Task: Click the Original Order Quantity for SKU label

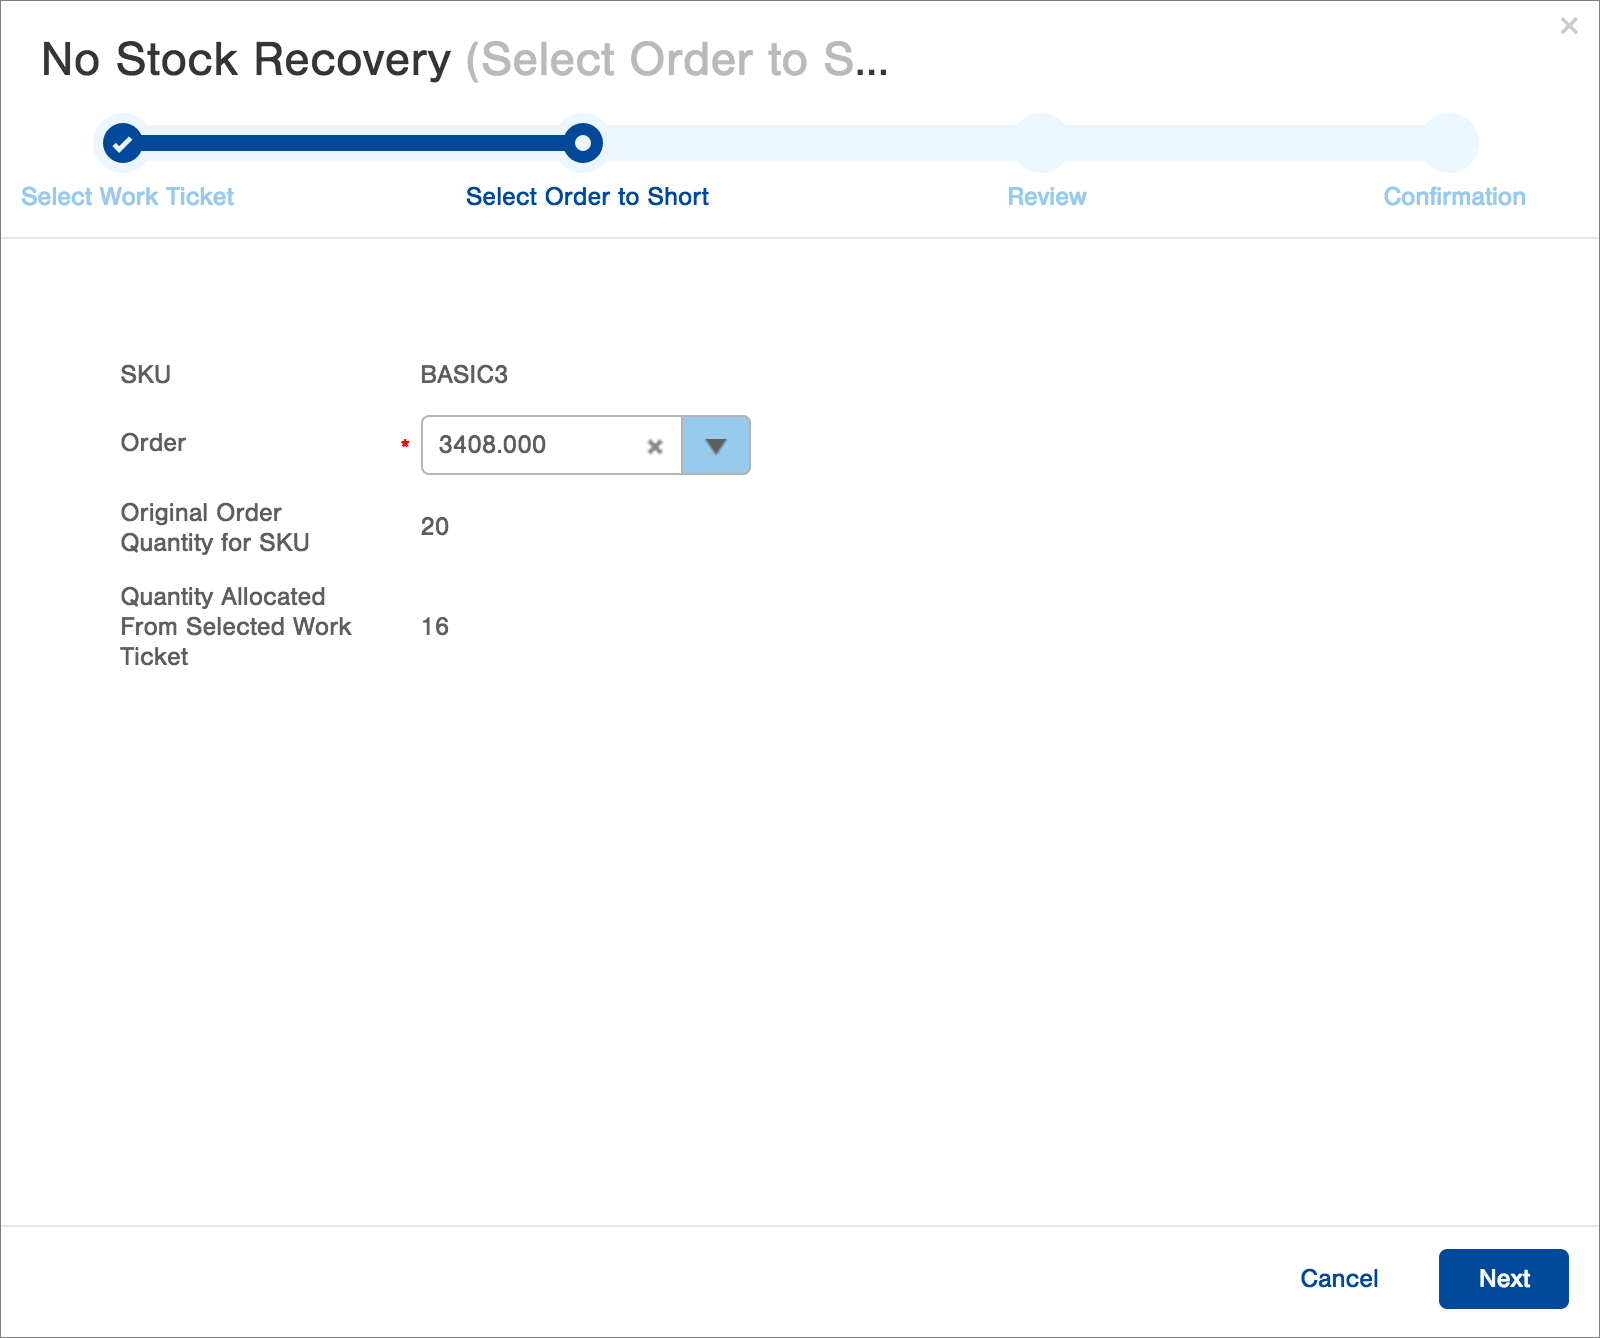Action: [x=215, y=527]
